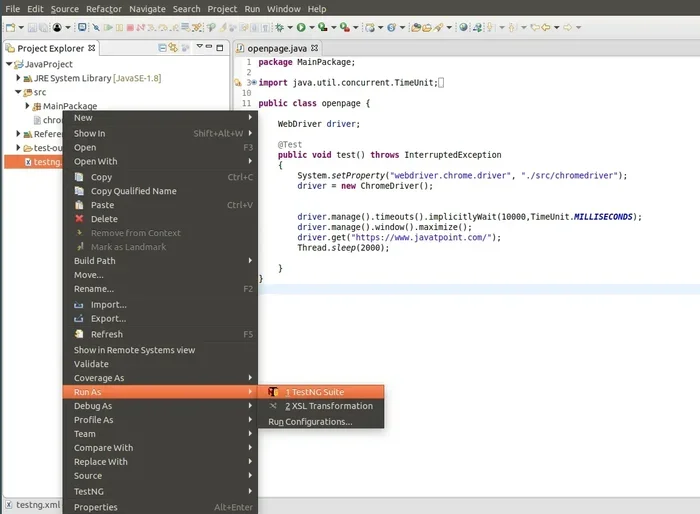Click the red Terminate stop icon
The width and height of the screenshot is (700, 514).
tap(130, 28)
